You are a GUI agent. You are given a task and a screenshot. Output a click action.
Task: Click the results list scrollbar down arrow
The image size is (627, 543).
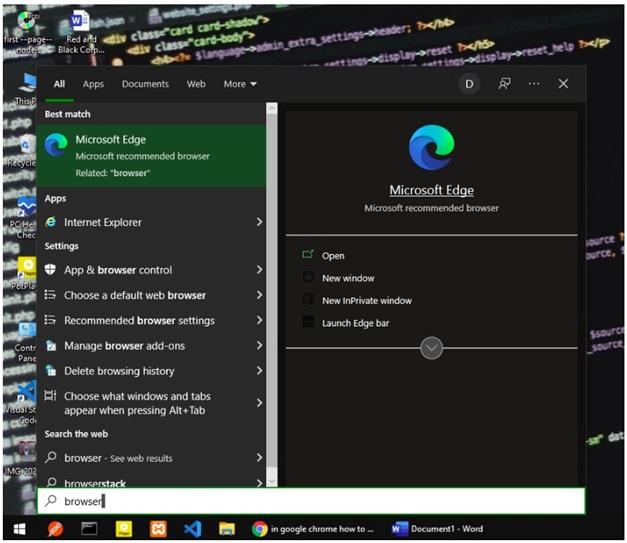[x=272, y=481]
